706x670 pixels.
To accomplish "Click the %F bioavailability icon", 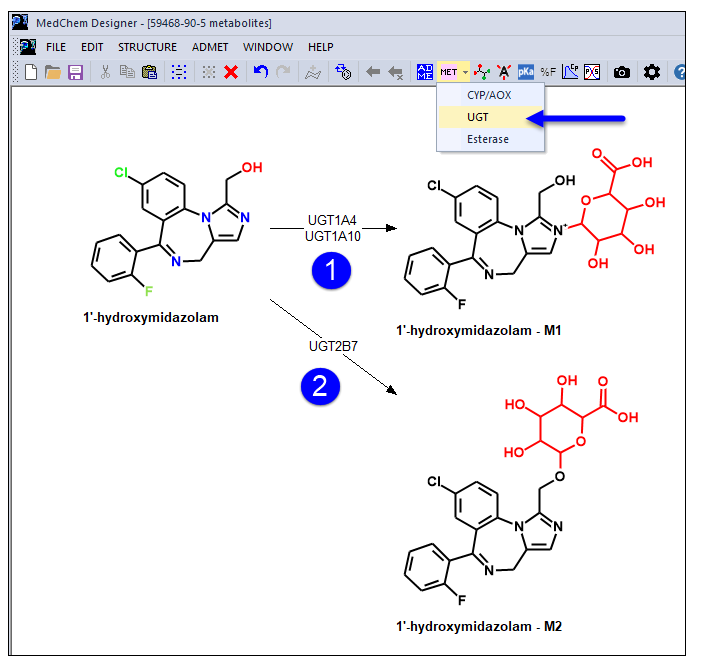I will pyautogui.click(x=548, y=72).
